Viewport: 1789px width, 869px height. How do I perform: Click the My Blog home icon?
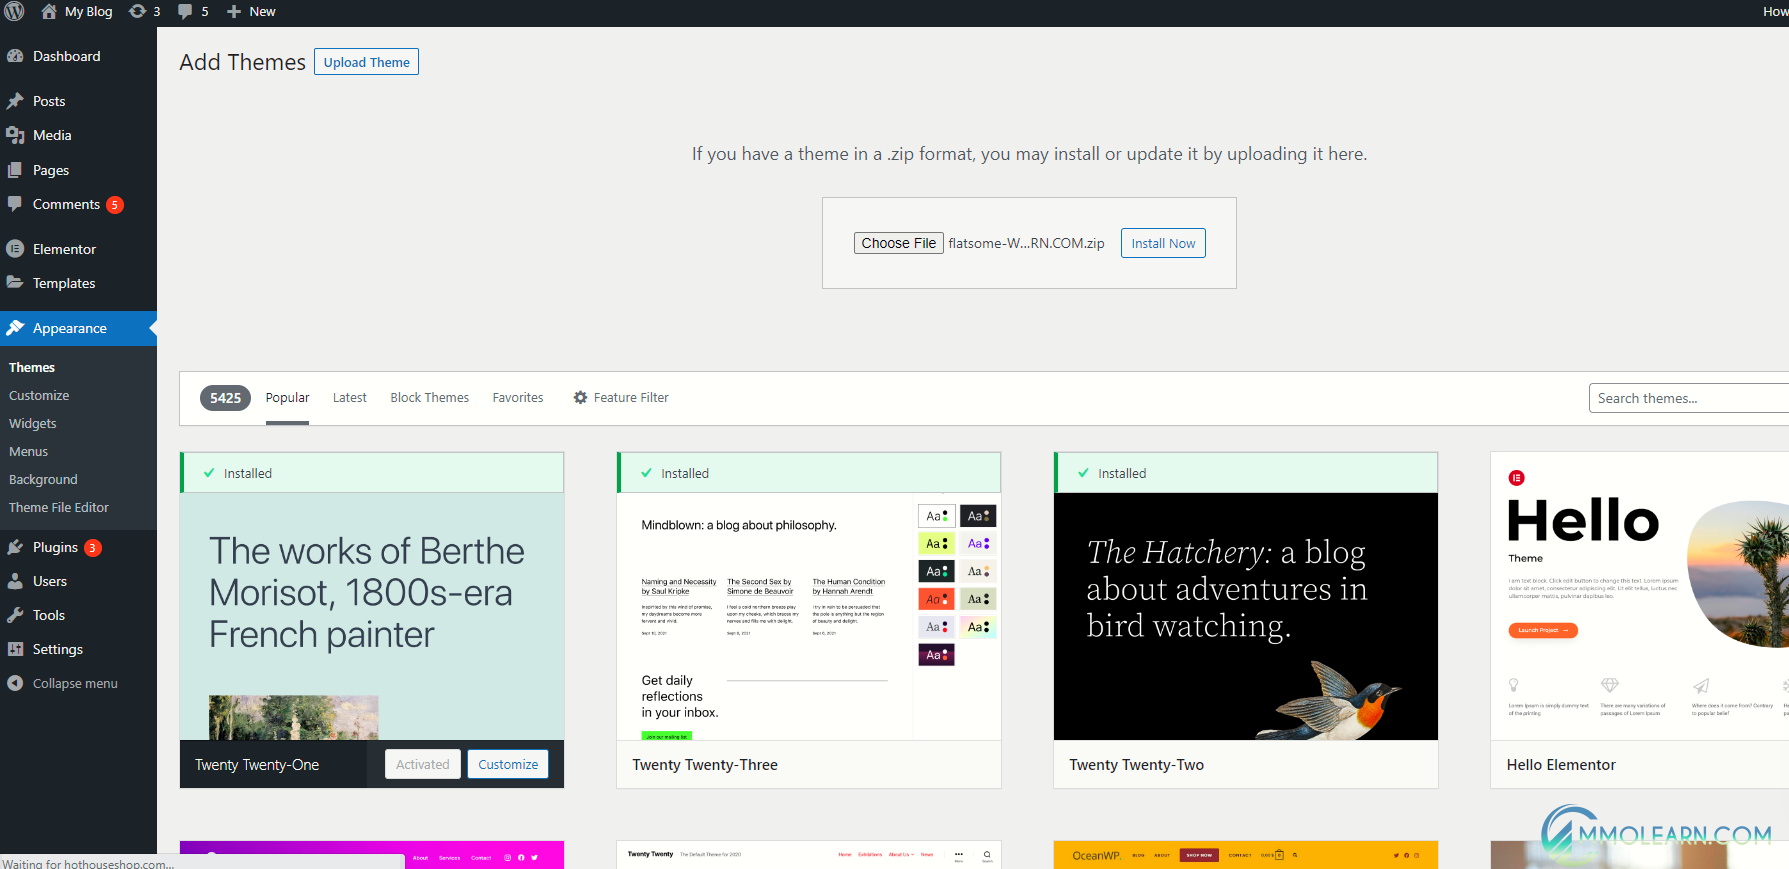(x=49, y=11)
